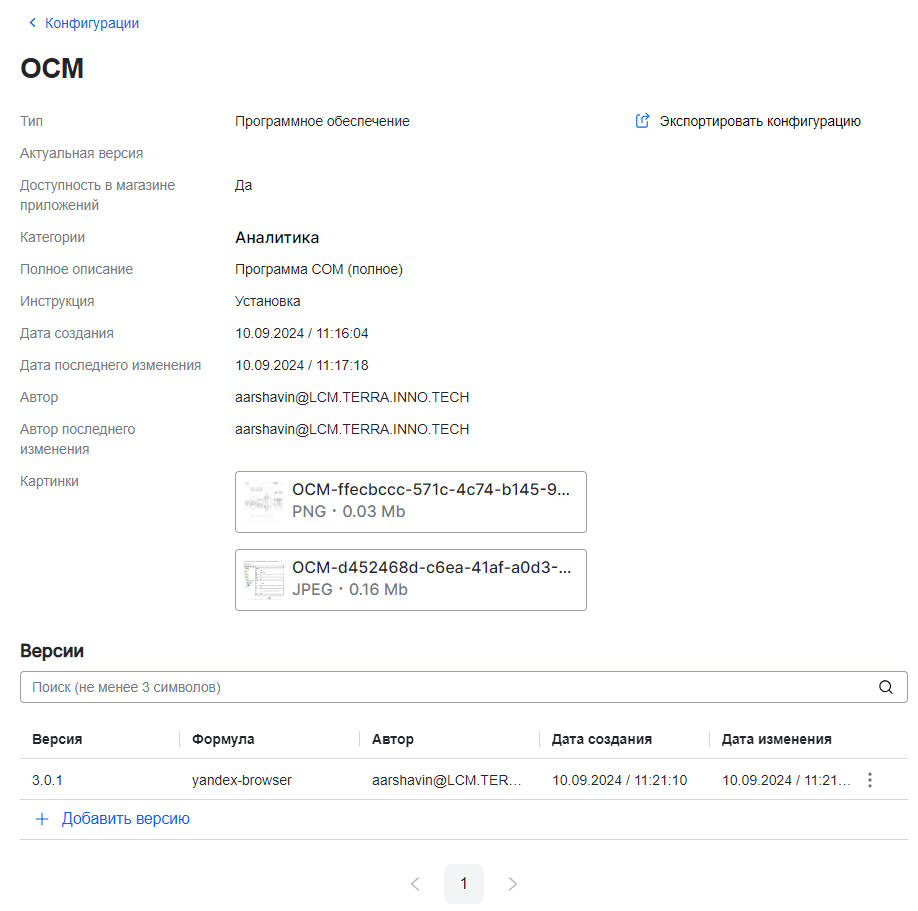Click the back chevron icon beside Конфигурации
Image resolution: width=918 pixels, height=911 pixels.
tap(32, 23)
